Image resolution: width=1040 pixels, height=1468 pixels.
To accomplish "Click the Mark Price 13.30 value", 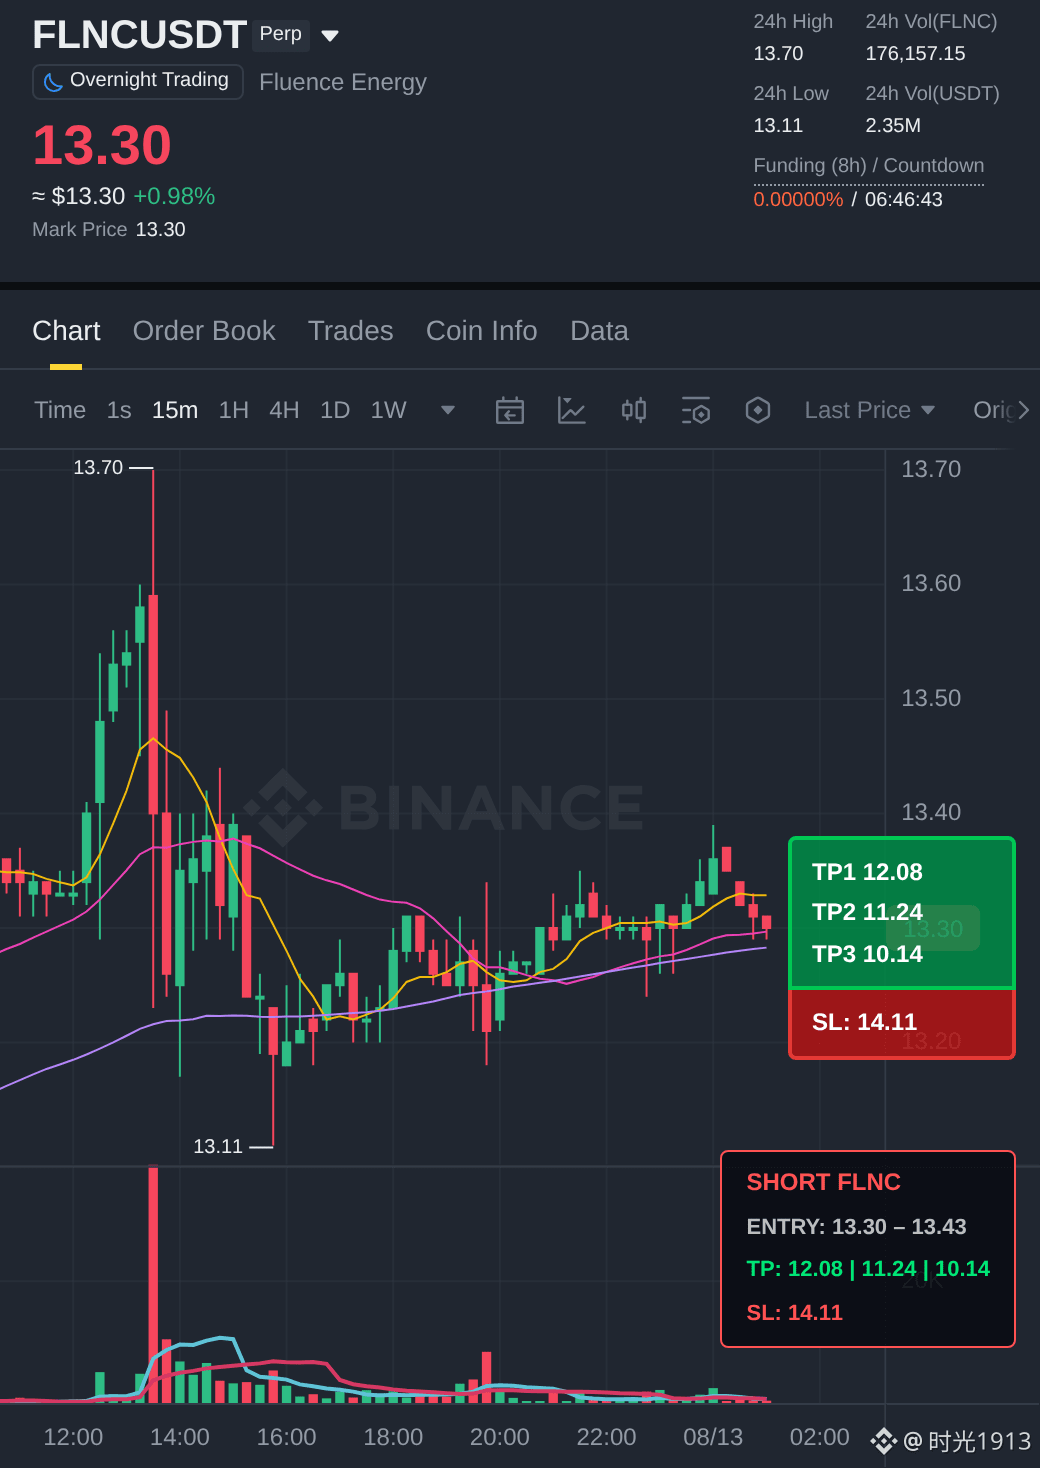I will click(161, 229).
